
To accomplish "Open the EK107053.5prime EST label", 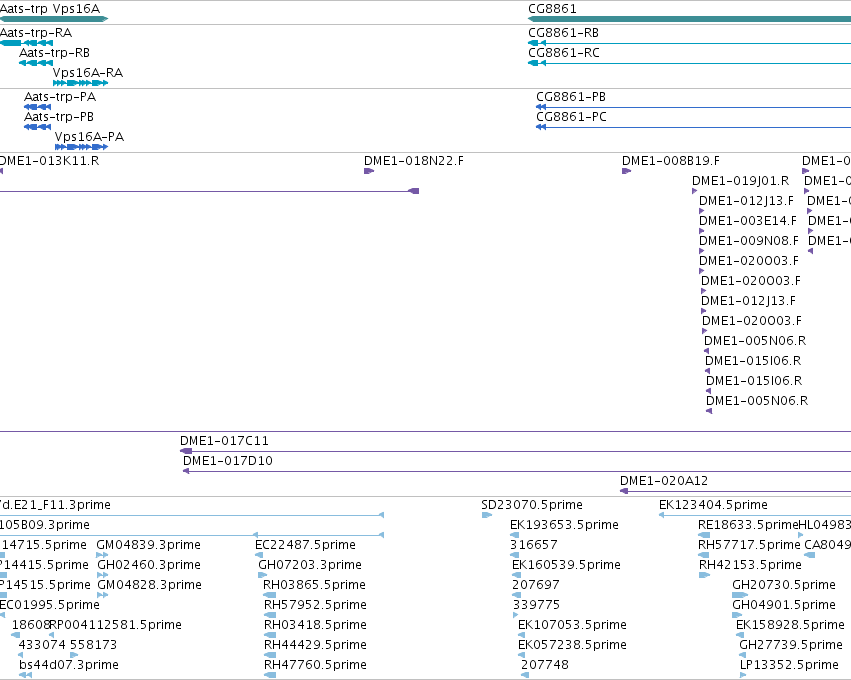I will [x=572, y=625].
